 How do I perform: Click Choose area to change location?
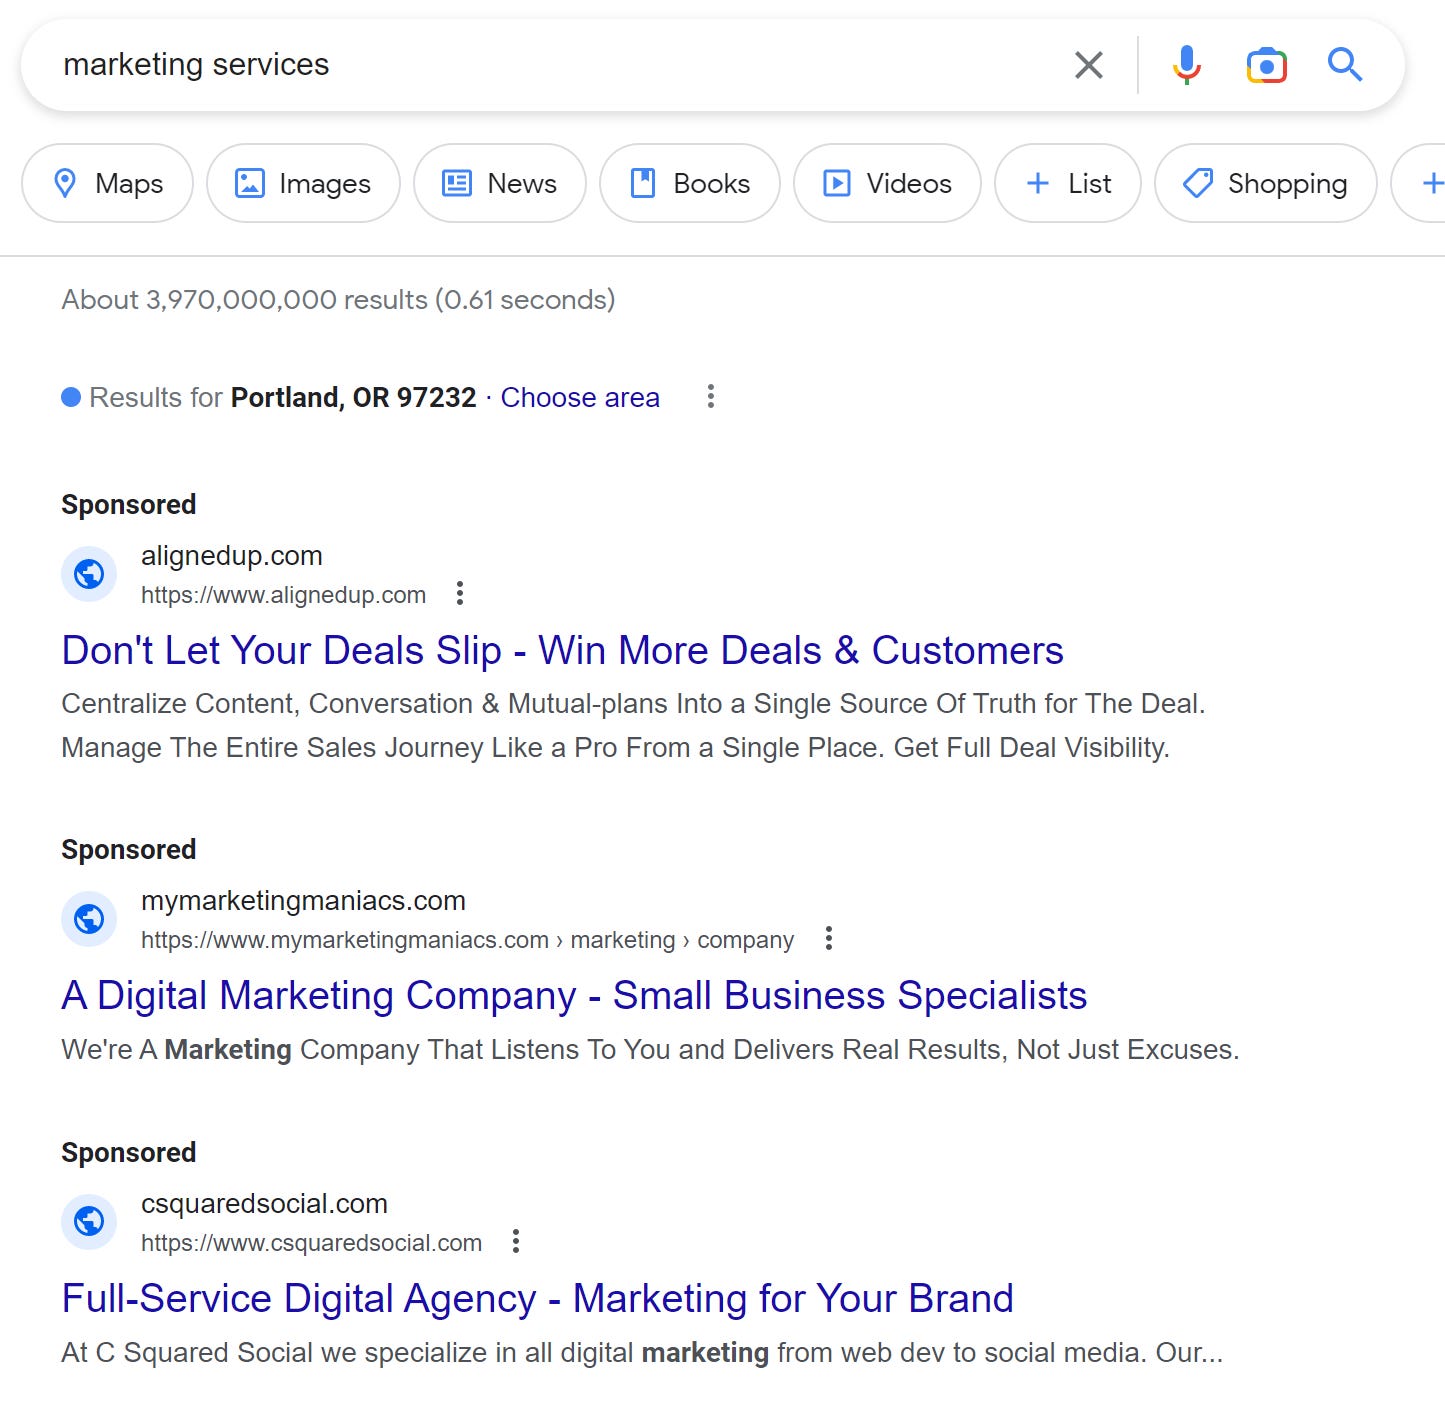579,397
